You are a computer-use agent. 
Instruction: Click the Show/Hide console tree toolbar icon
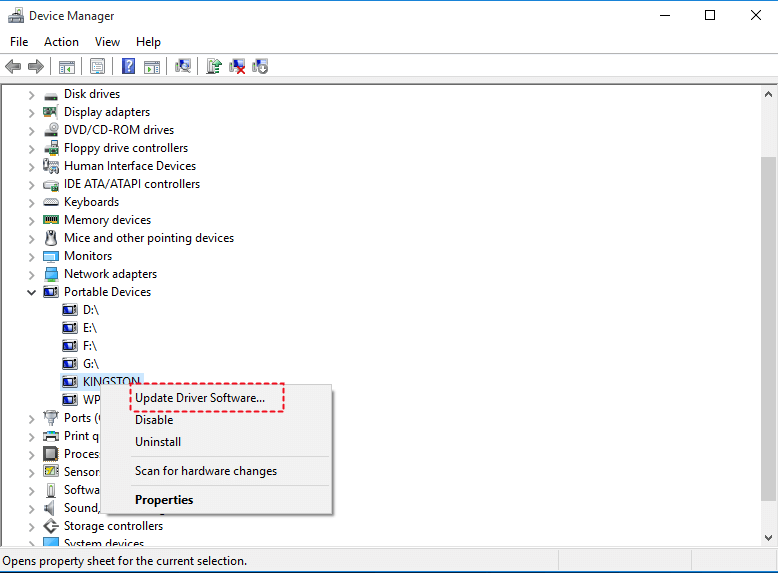pos(67,66)
